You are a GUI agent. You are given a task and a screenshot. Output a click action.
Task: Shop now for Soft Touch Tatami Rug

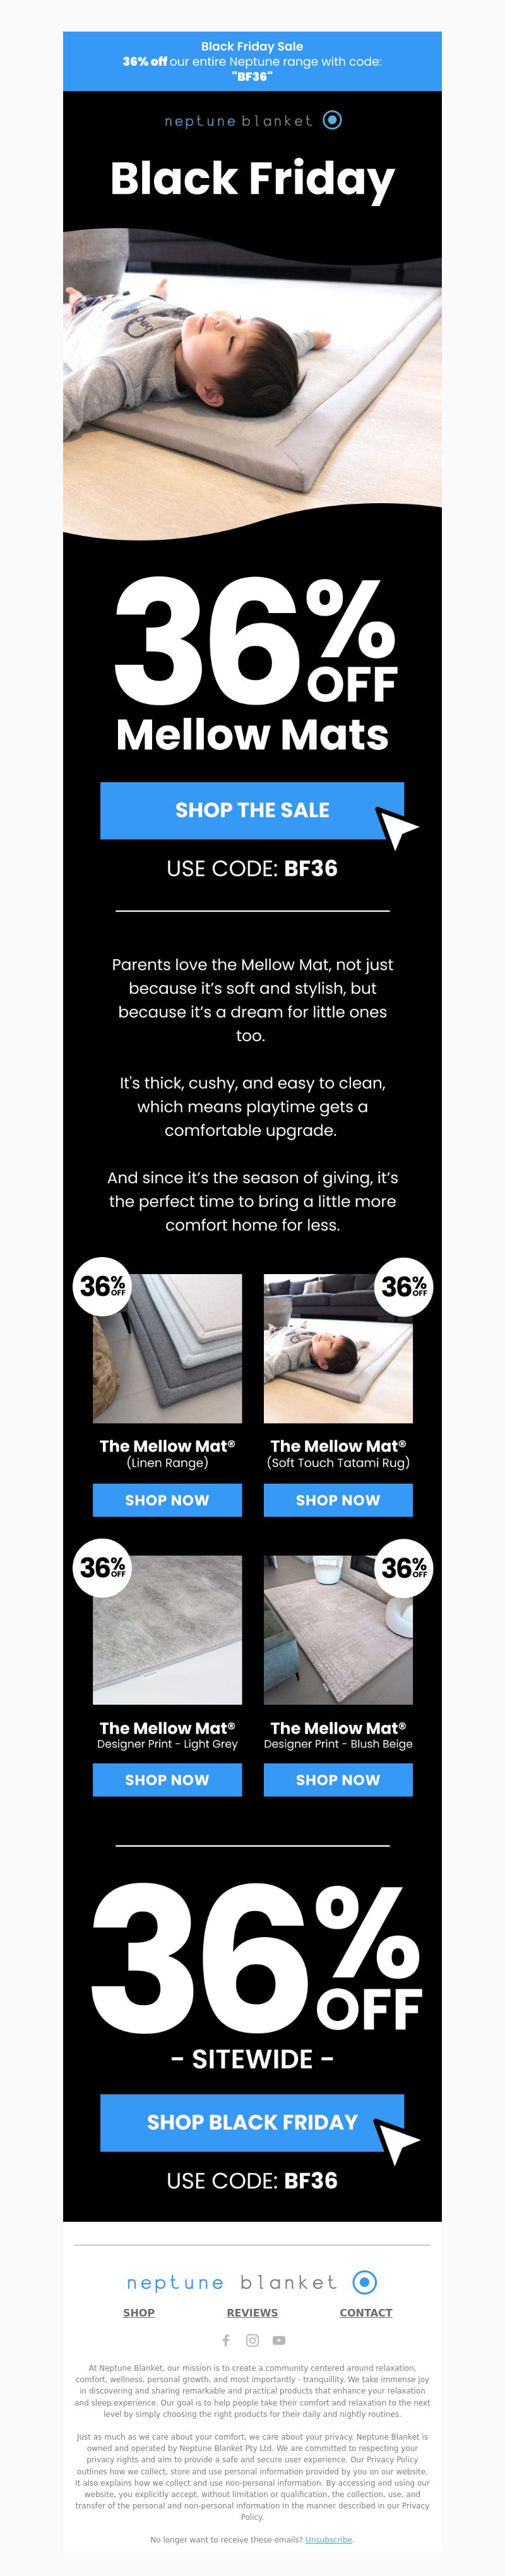point(338,1499)
